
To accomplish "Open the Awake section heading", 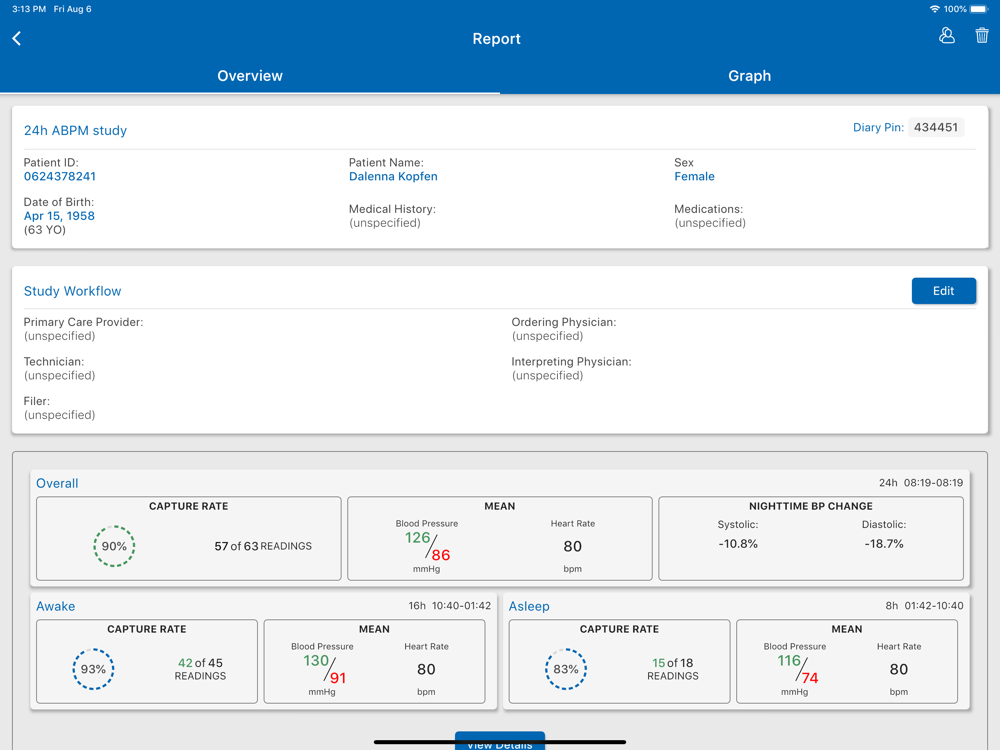I will (x=55, y=606).
